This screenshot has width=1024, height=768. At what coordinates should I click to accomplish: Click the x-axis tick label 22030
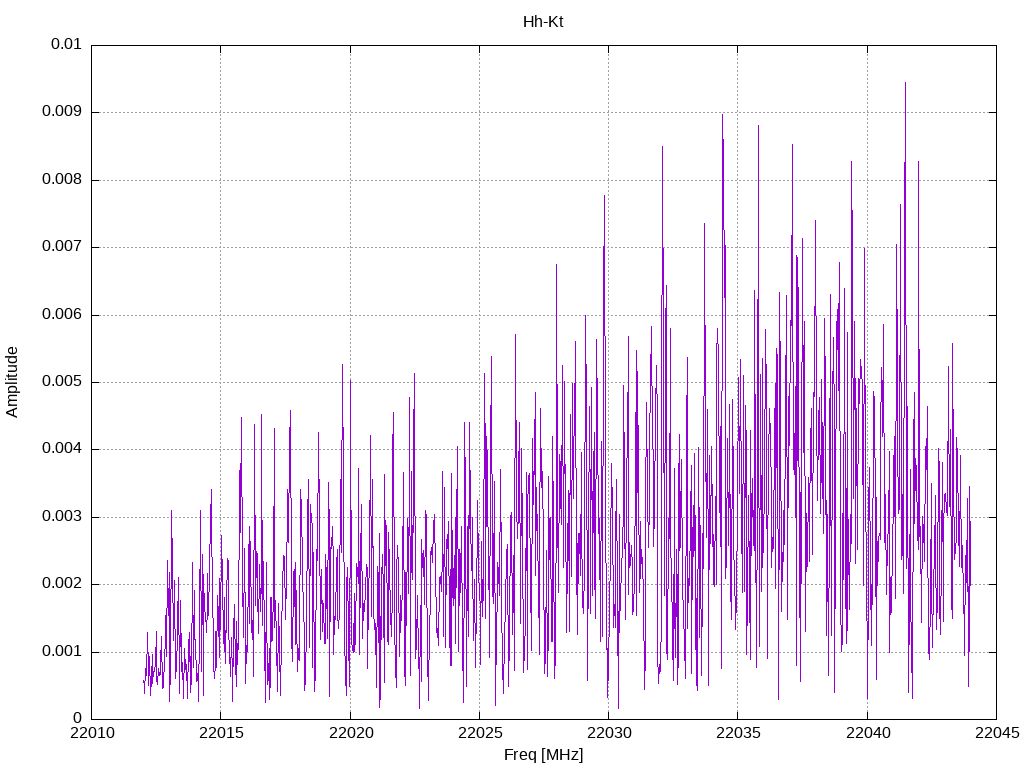point(609,733)
